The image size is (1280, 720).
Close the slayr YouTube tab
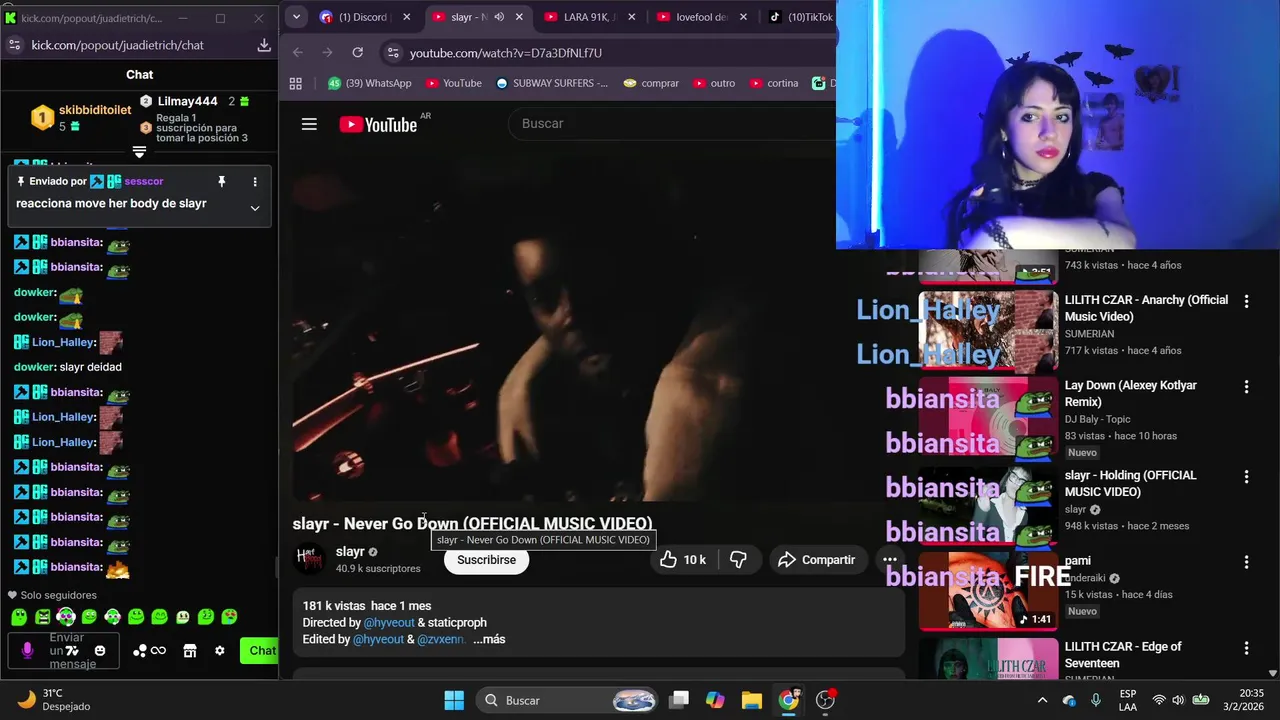(519, 17)
